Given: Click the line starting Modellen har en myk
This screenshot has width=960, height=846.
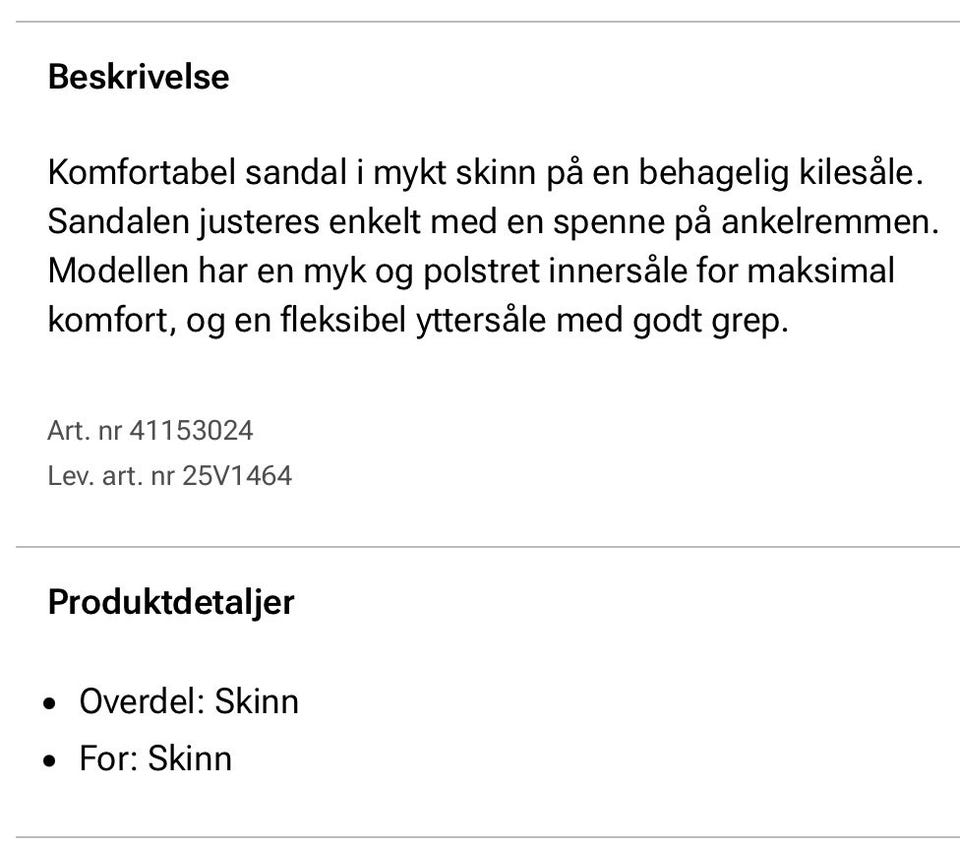Looking at the screenshot, I should tap(470, 271).
